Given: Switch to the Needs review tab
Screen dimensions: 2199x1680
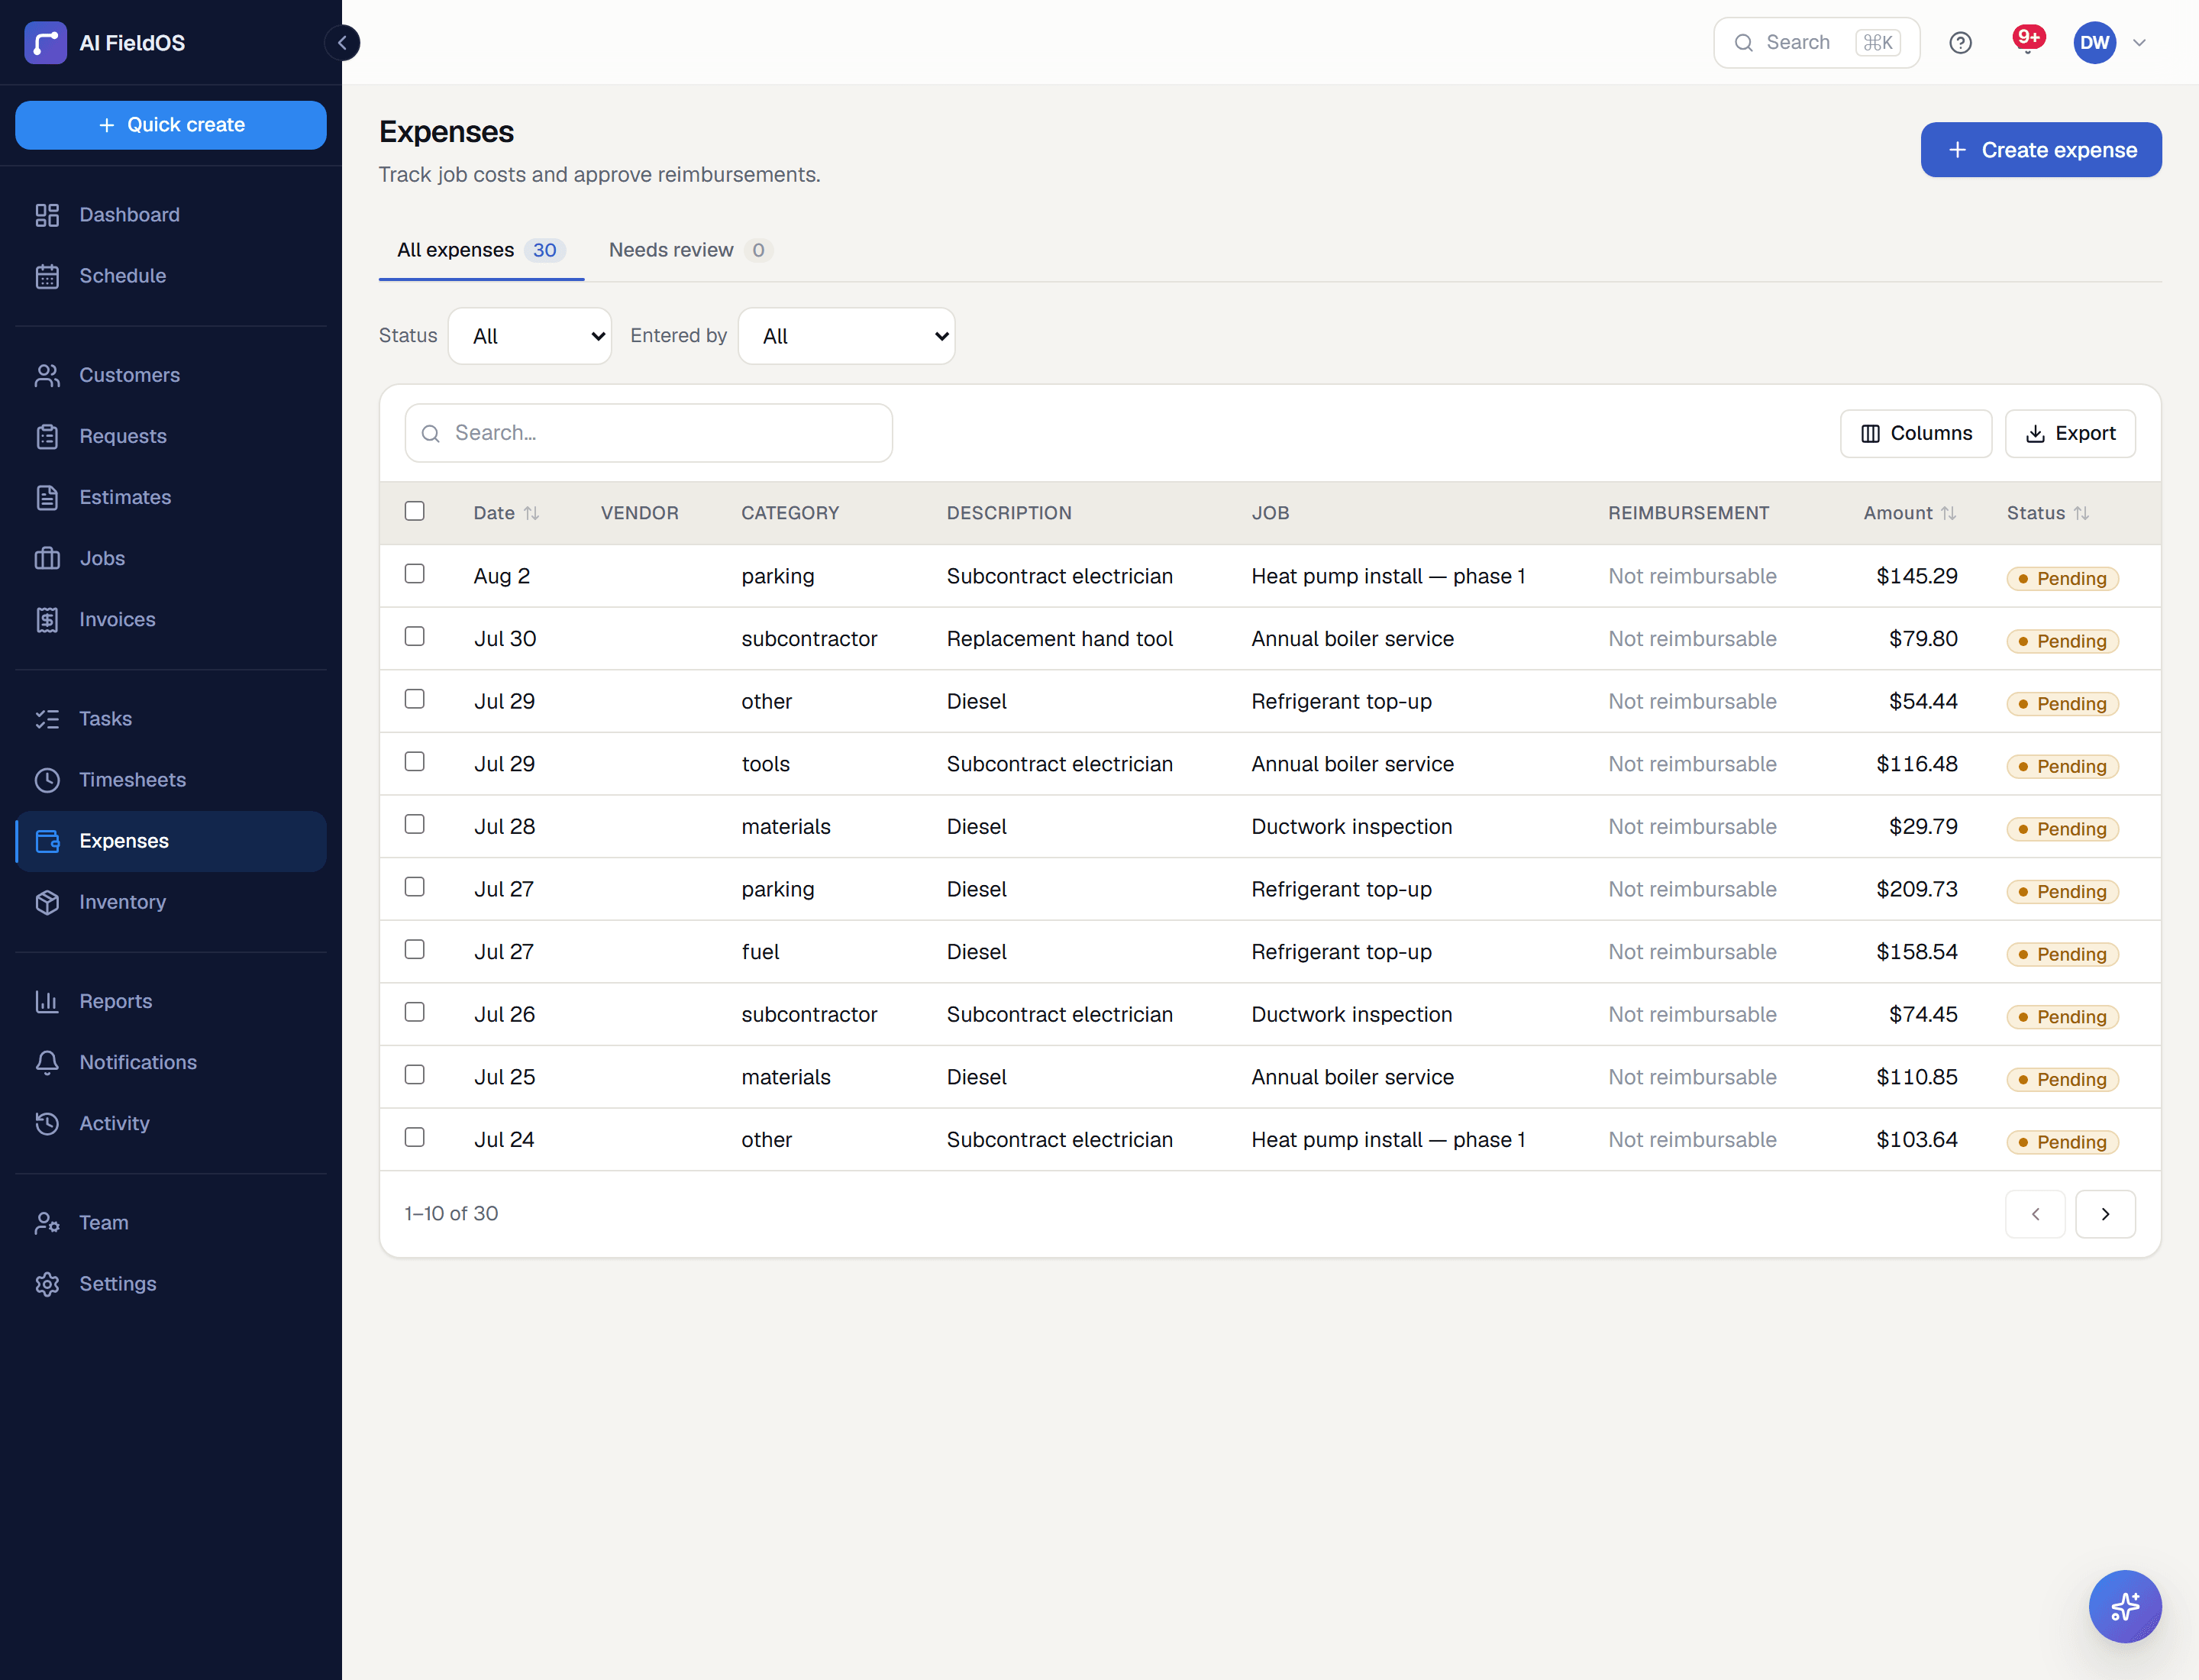Looking at the screenshot, I should click(x=690, y=250).
